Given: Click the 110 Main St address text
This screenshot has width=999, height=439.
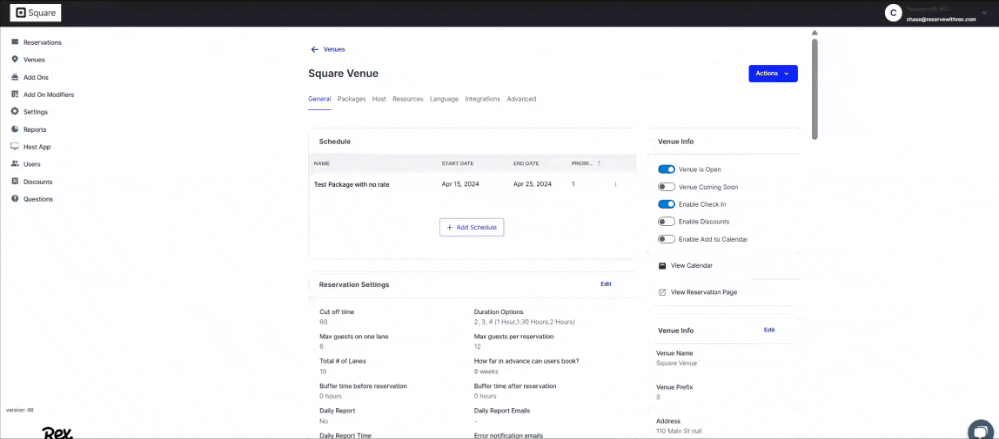Looking at the screenshot, I should click(x=679, y=431).
